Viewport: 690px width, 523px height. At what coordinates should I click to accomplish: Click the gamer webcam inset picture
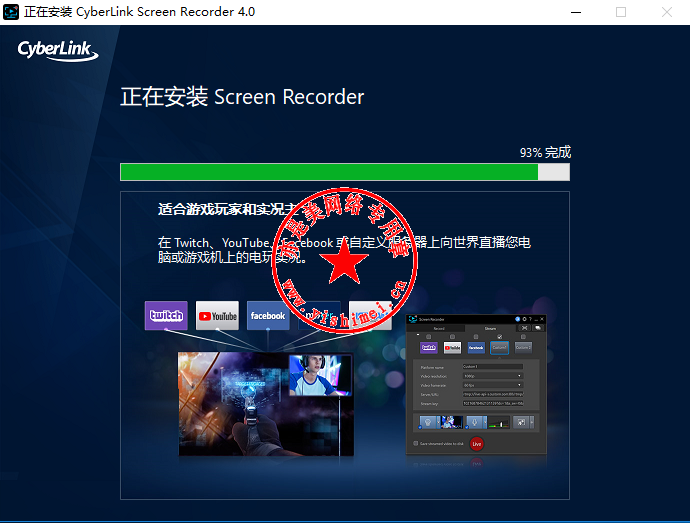(x=320, y=375)
